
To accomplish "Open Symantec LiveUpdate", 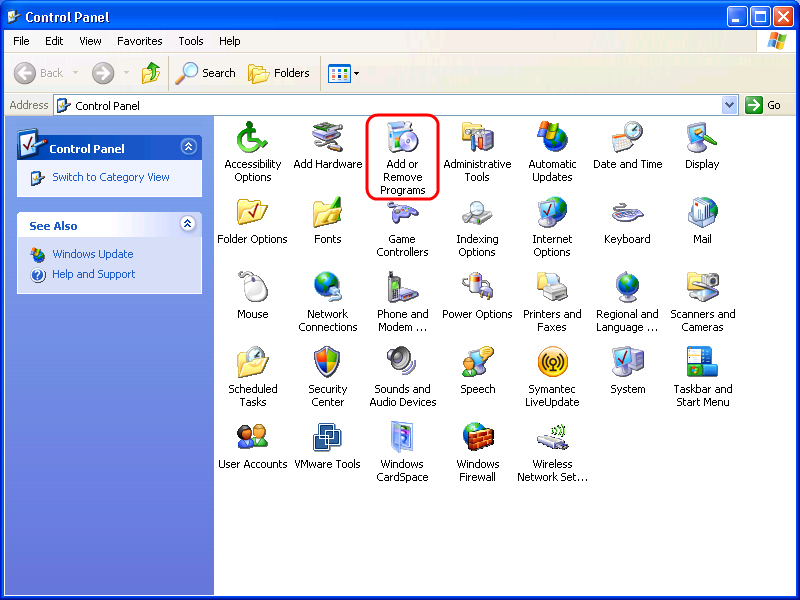I will pyautogui.click(x=552, y=377).
